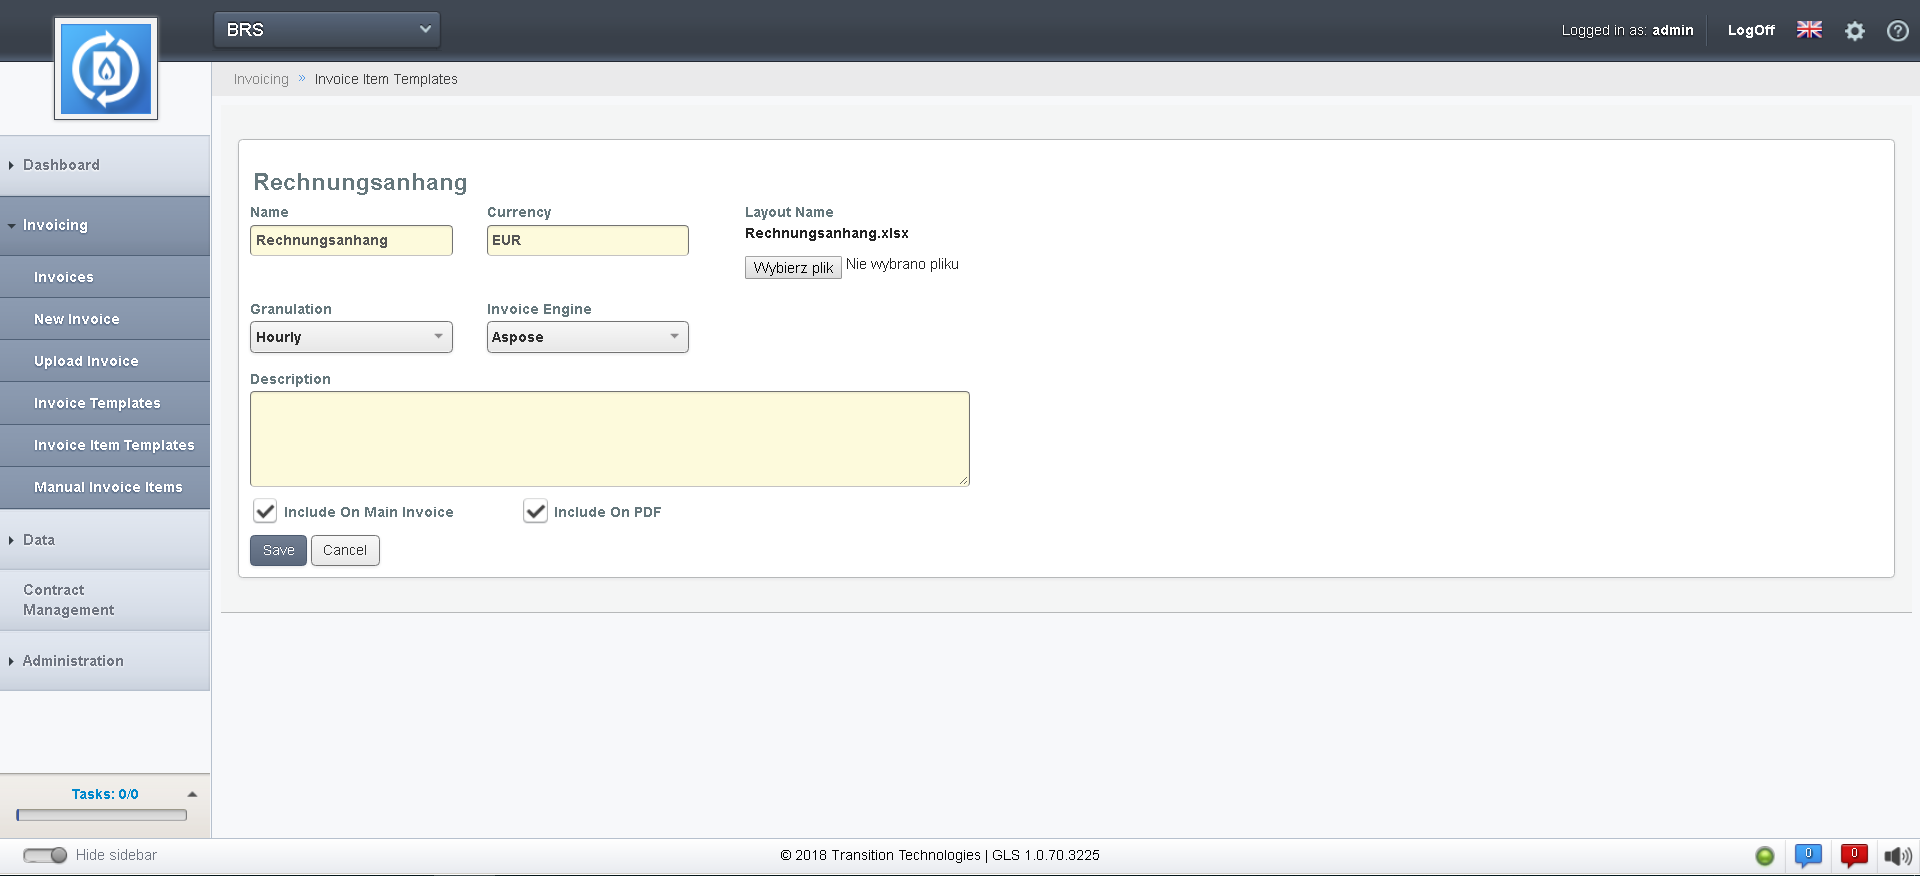Screen dimensions: 1920x876
Task: Uncheck Include On Main Invoice
Action: (265, 512)
